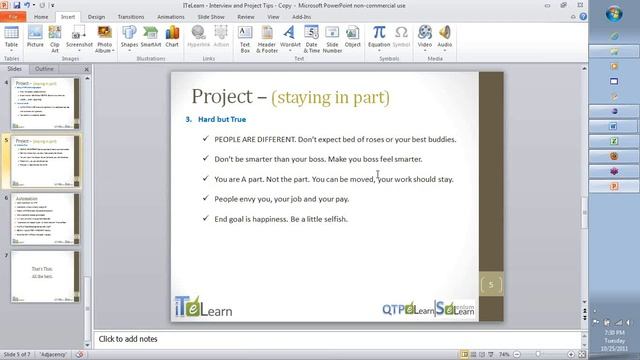Minimize the ribbon with the caret
Viewport: 640px width, 360px height.
(573, 17)
